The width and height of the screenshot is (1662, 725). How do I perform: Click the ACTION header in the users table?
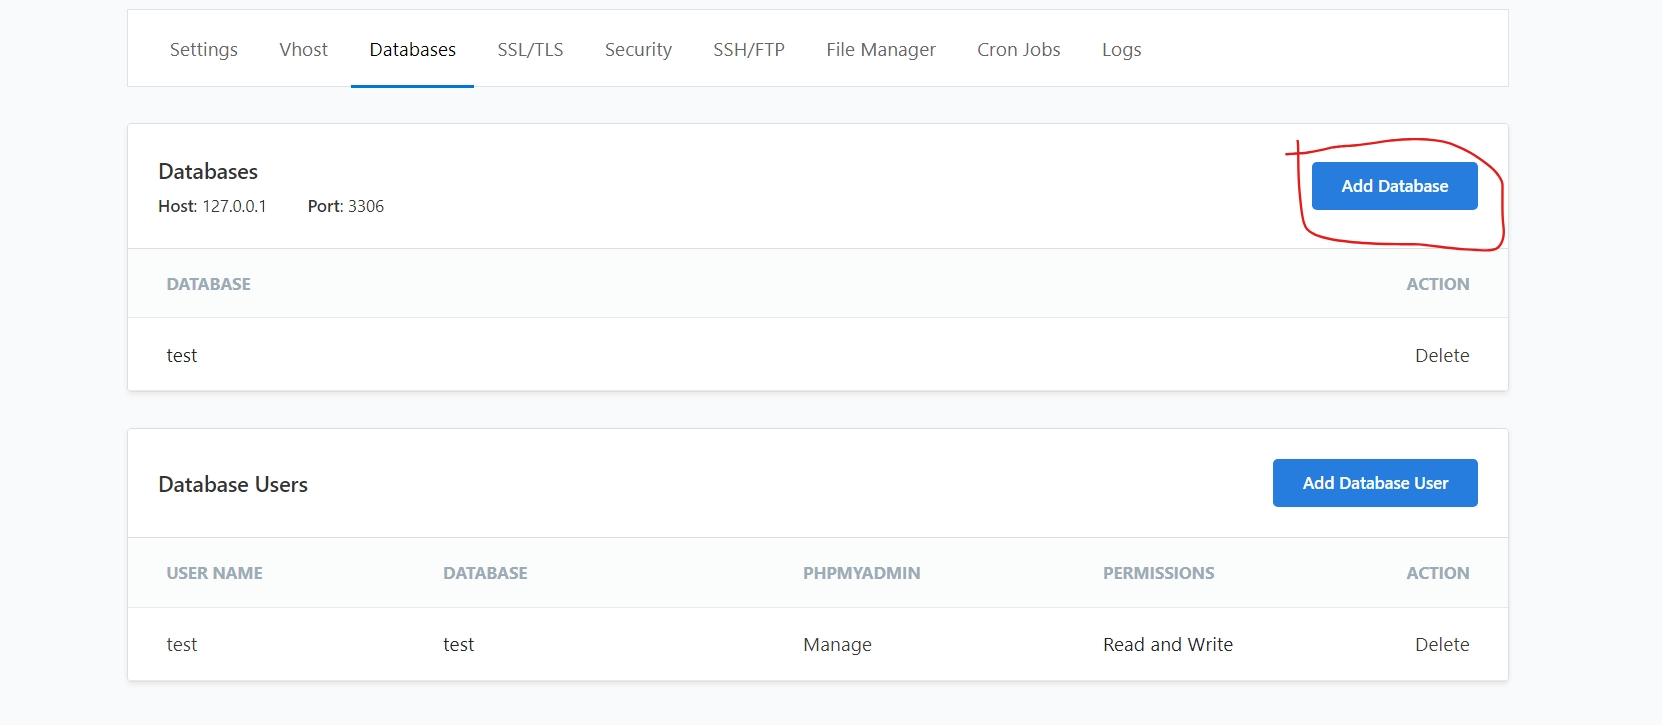pos(1438,573)
